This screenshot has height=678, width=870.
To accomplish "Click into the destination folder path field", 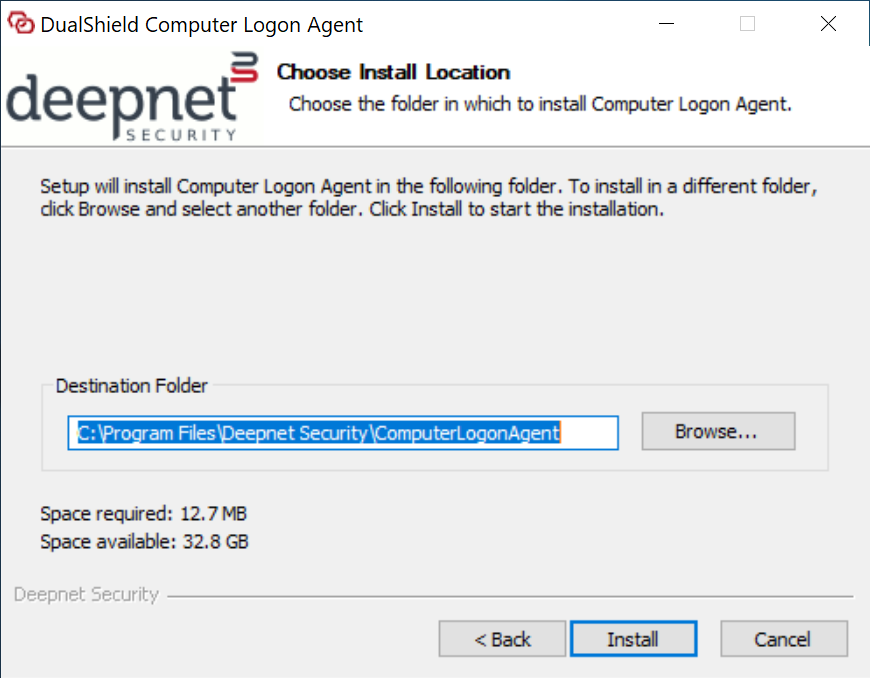I will point(342,432).
